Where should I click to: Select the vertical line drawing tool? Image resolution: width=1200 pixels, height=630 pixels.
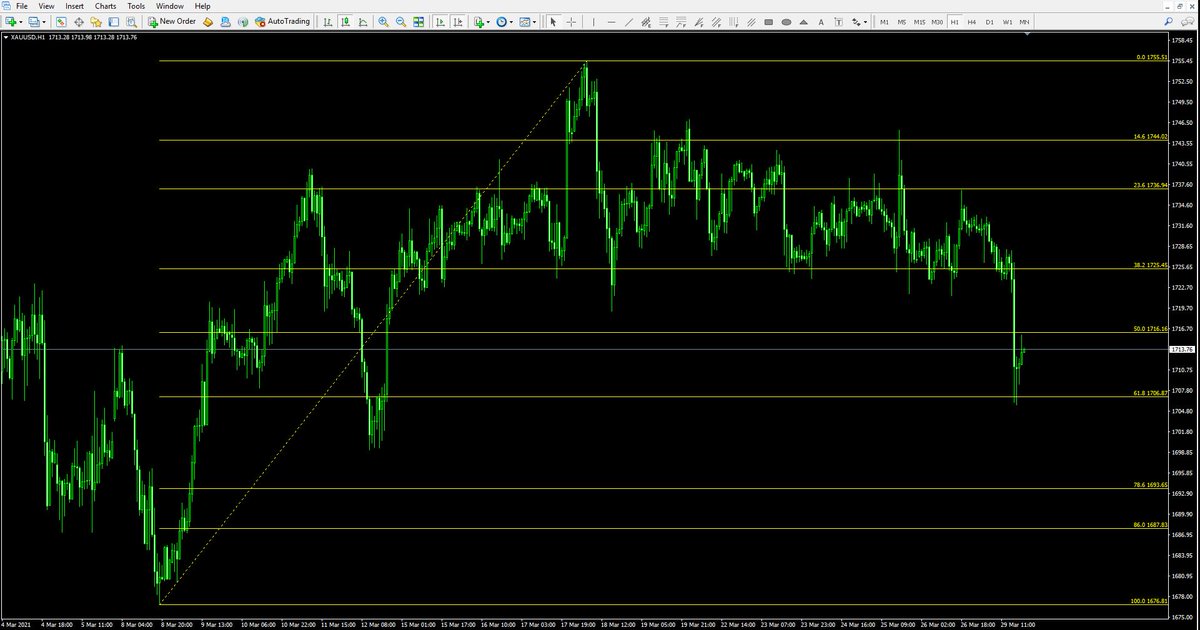(x=593, y=21)
